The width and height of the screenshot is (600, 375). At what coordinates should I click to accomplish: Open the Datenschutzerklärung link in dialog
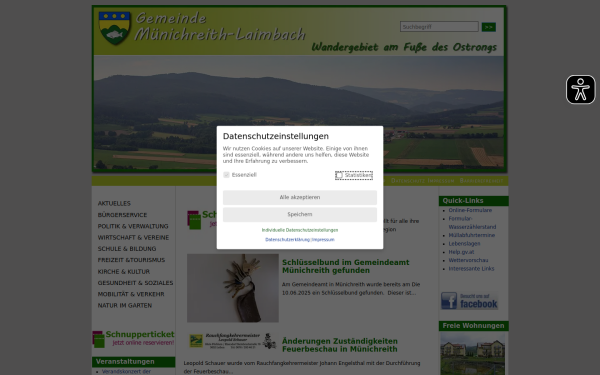pyautogui.click(x=287, y=240)
